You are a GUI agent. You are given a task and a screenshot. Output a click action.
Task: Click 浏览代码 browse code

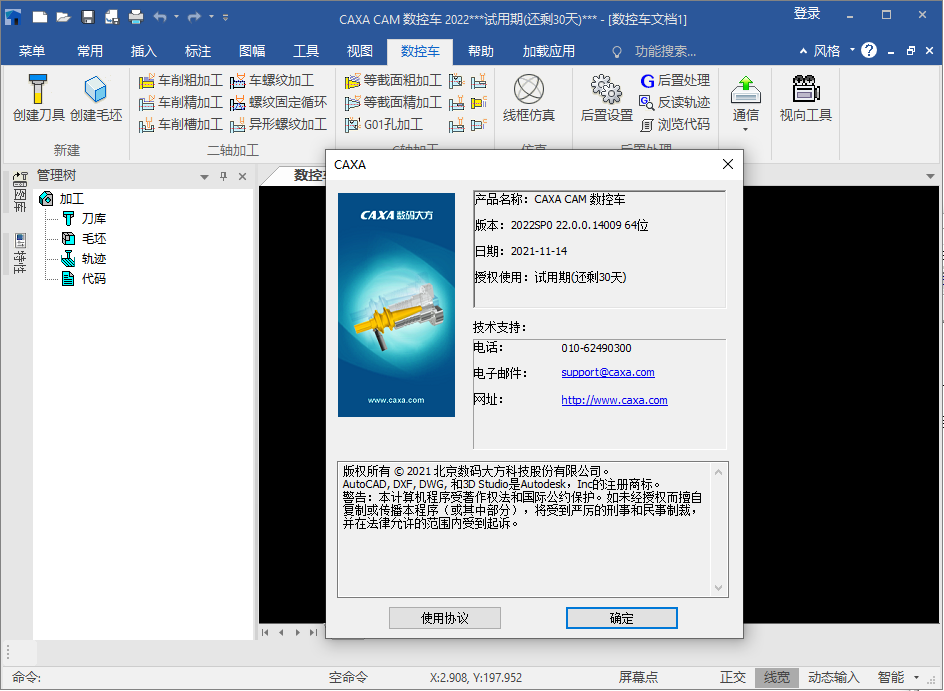point(675,125)
